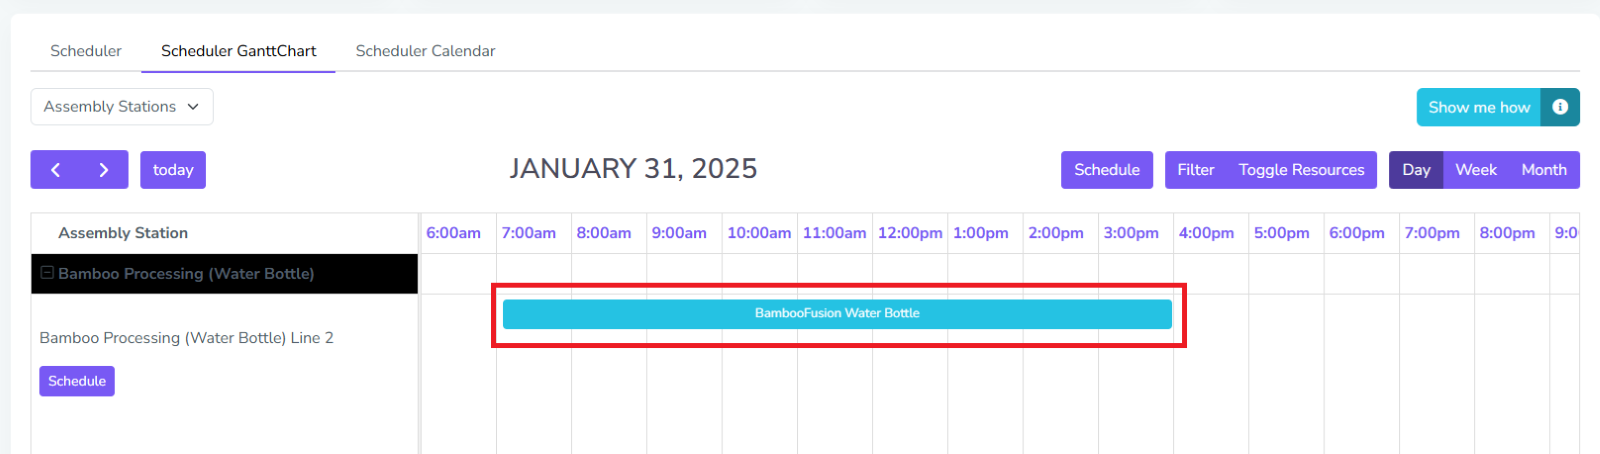Switch to Week view
The height and width of the screenshot is (454, 1600).
1475,170
